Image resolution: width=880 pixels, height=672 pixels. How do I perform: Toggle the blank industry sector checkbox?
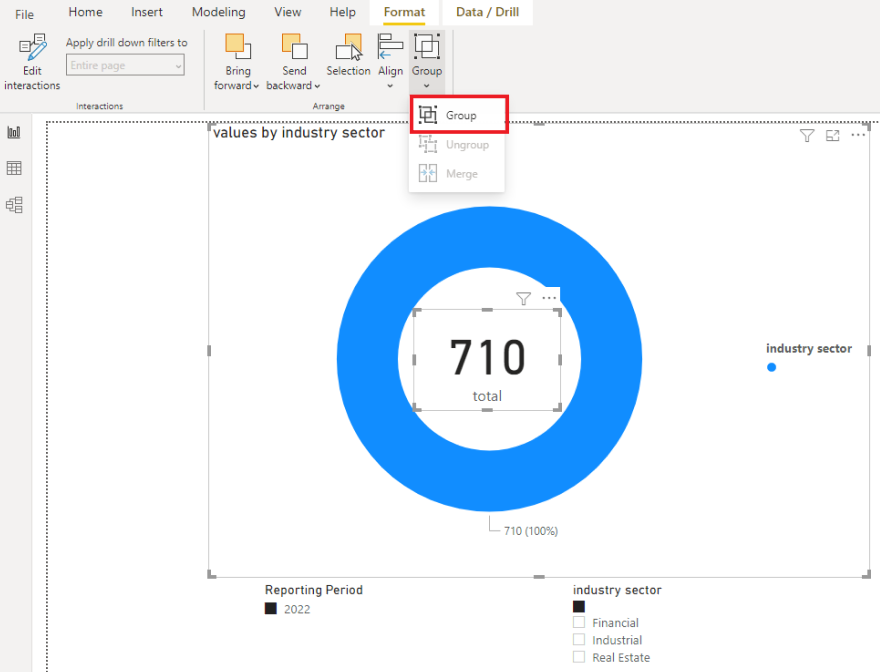[579, 606]
